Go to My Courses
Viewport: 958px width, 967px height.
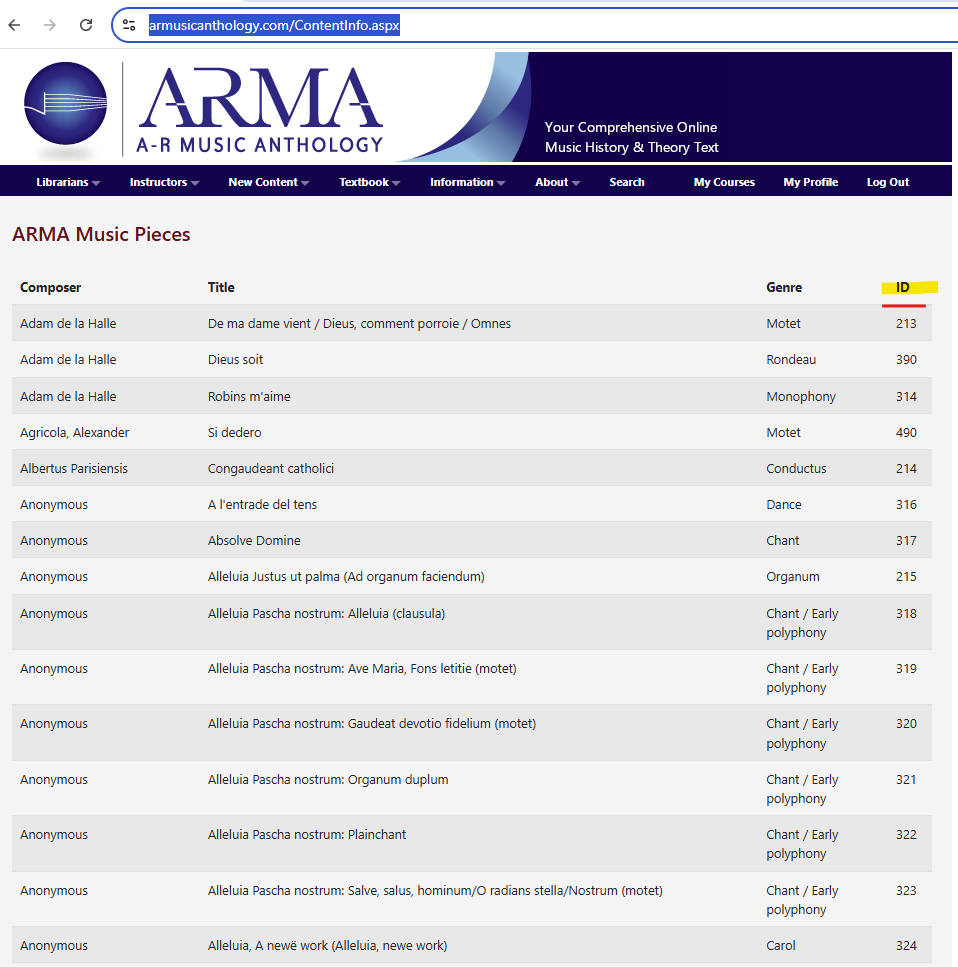[x=724, y=182]
